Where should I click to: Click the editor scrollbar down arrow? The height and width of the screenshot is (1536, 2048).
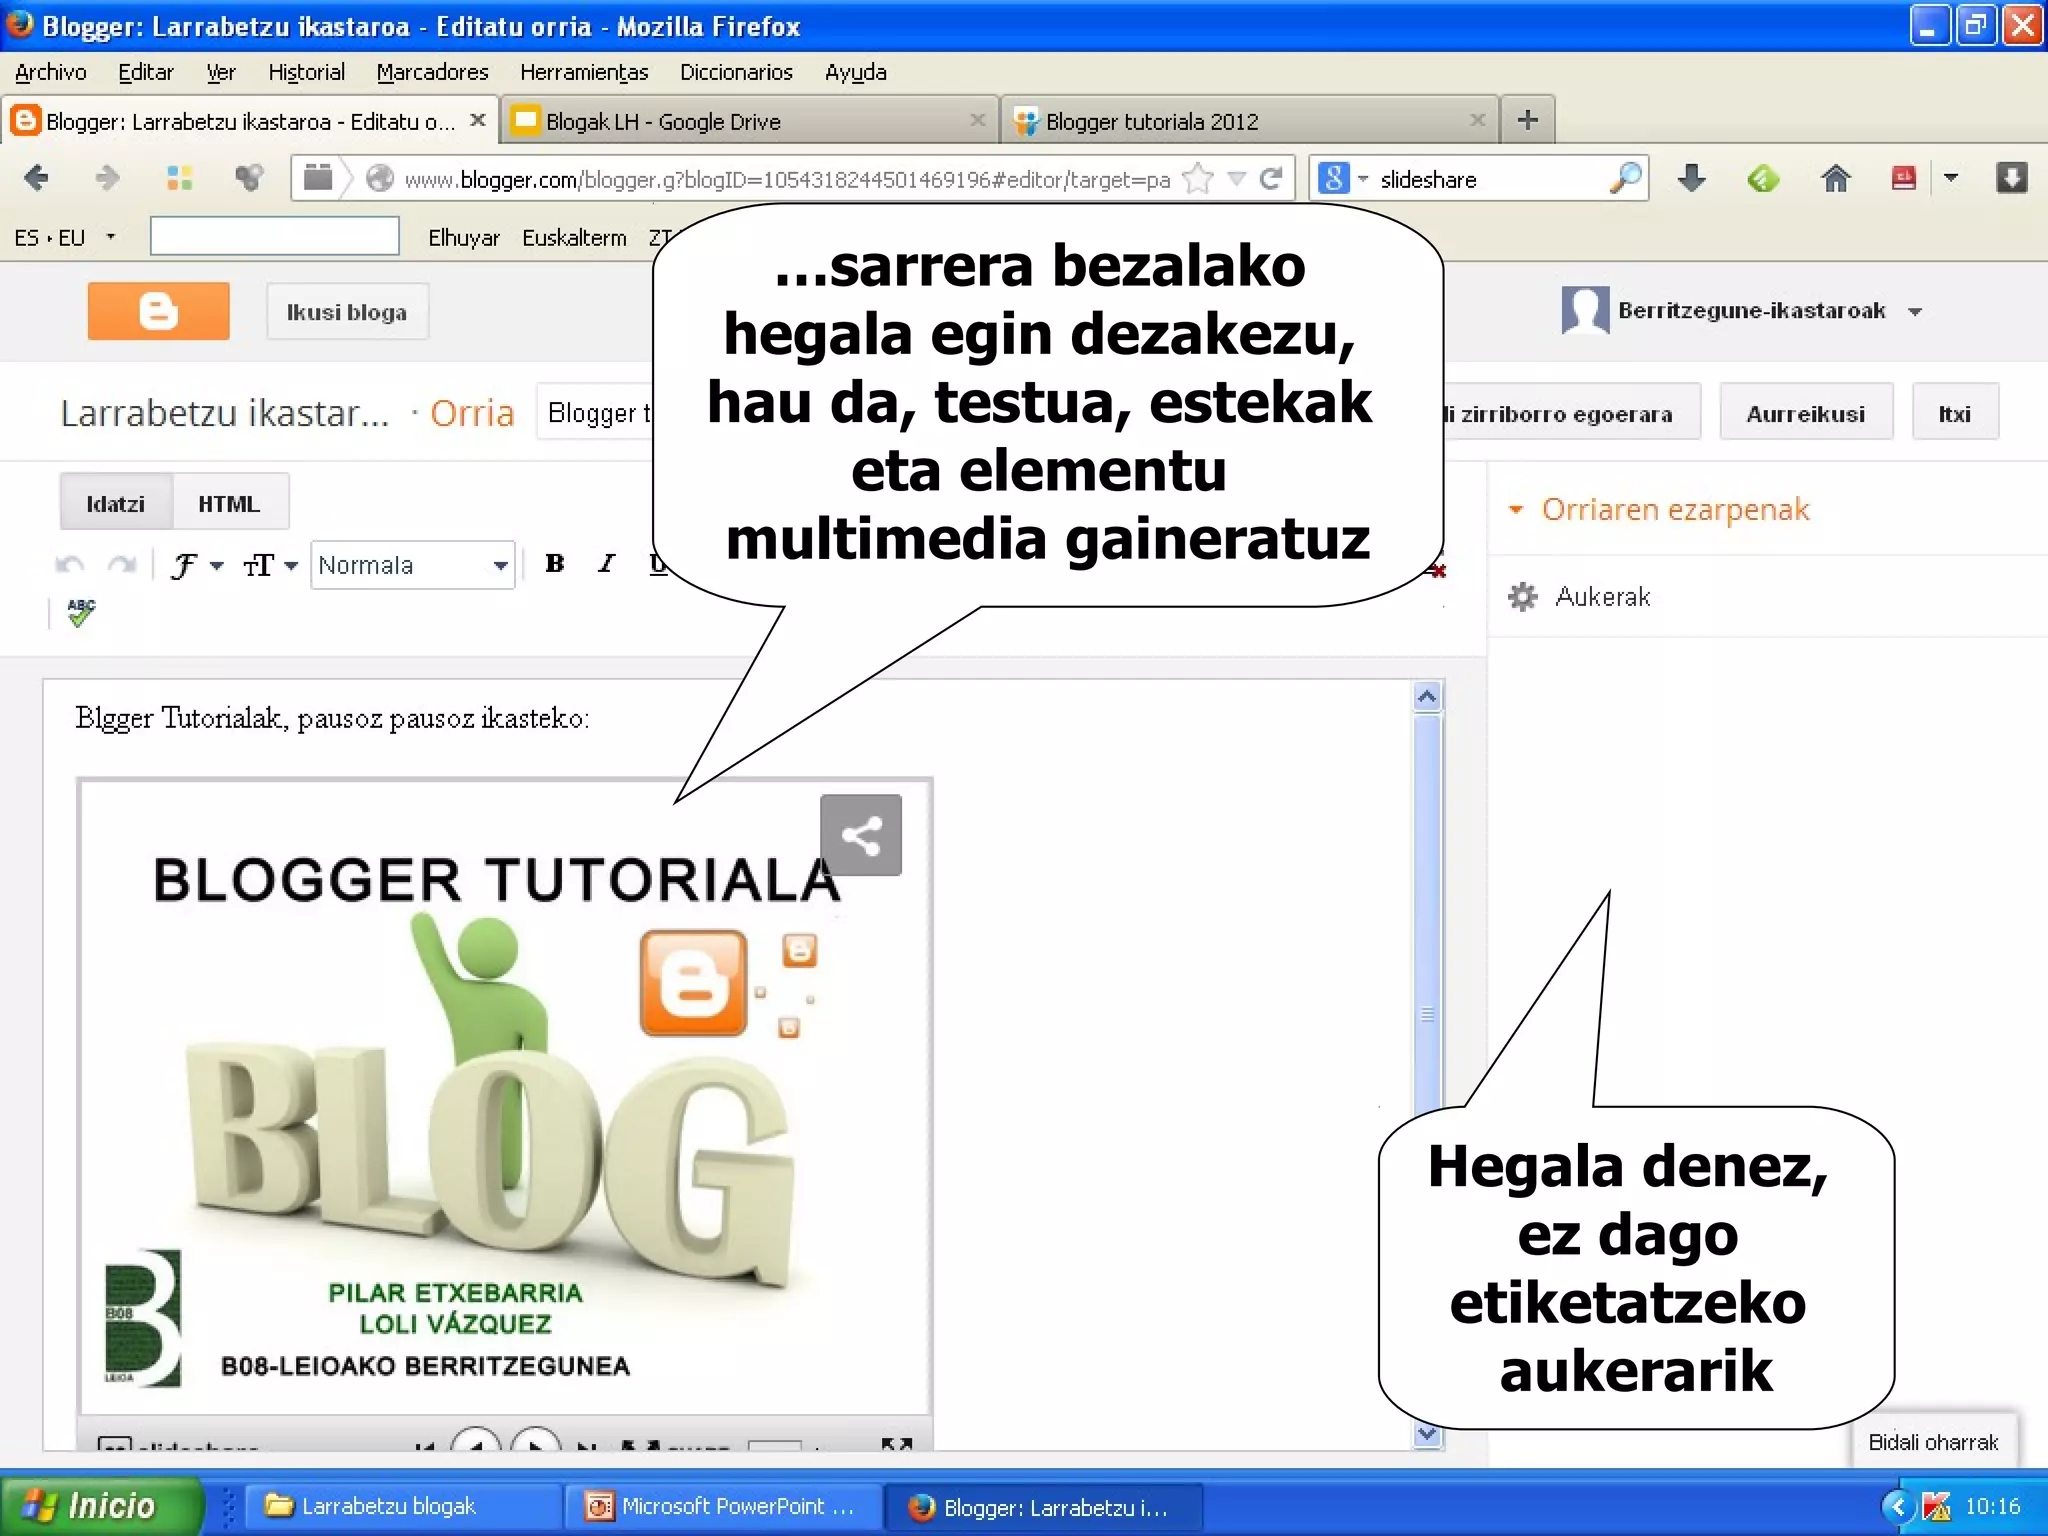1427,1434
